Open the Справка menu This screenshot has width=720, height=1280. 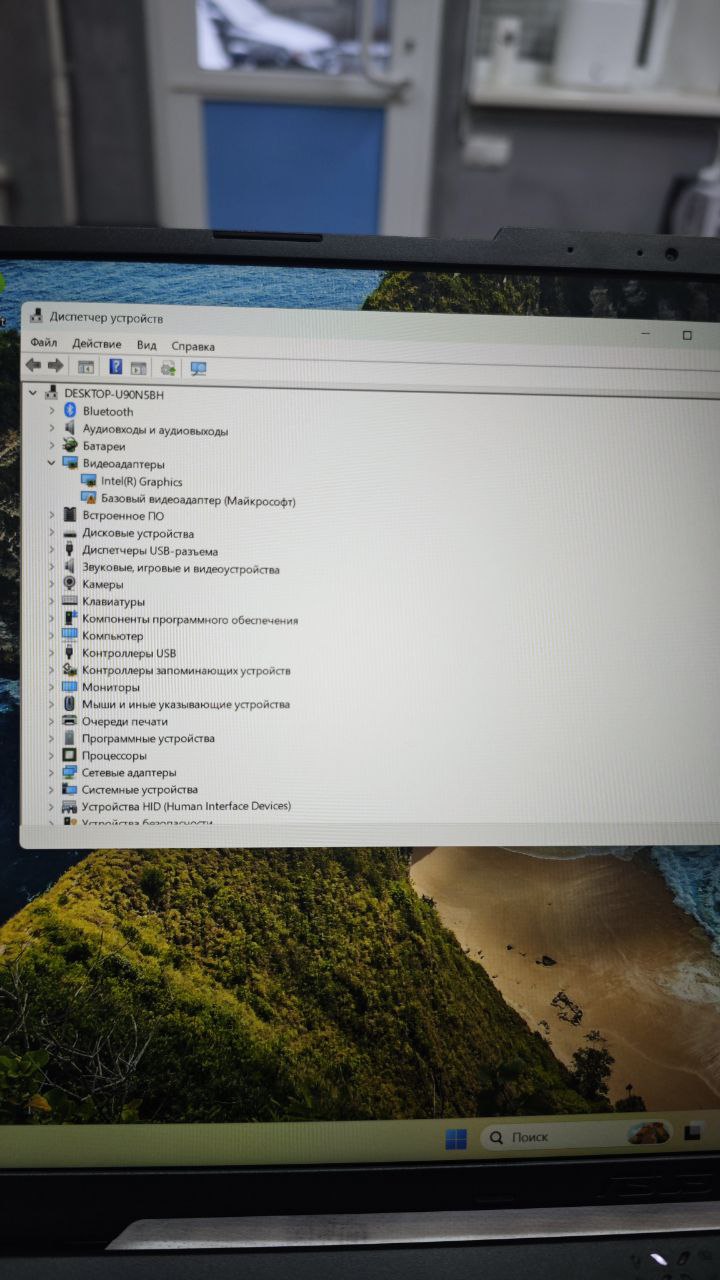[x=193, y=346]
